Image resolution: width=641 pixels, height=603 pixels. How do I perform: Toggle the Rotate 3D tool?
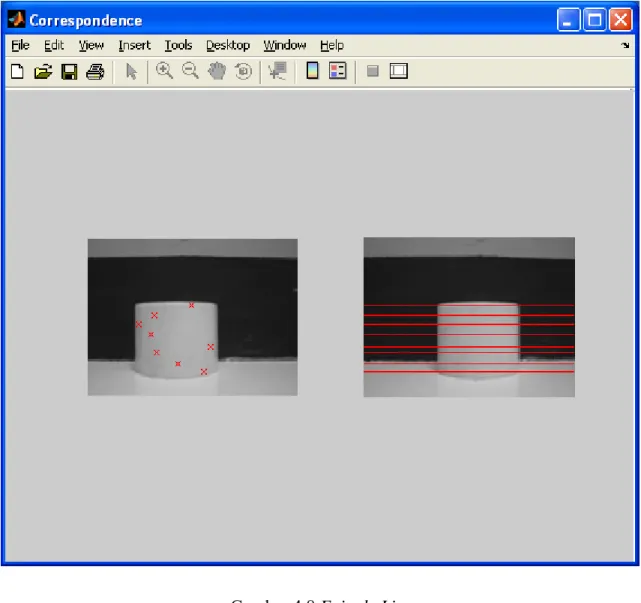[243, 71]
